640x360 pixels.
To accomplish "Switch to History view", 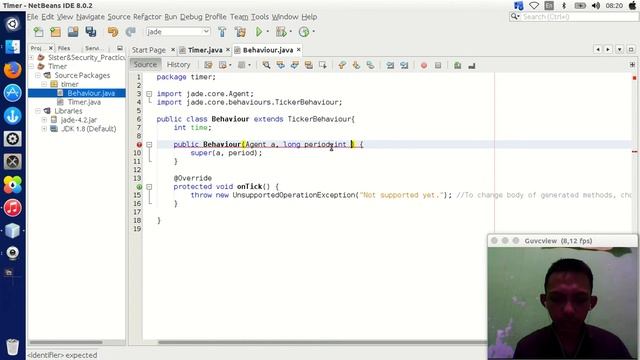I will click(x=178, y=64).
